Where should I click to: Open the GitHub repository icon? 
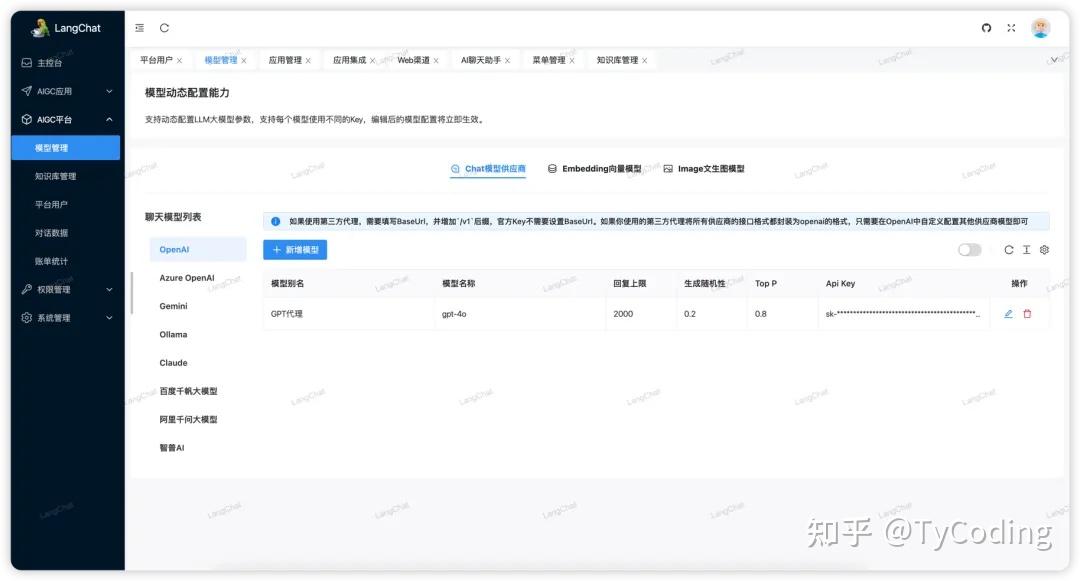coord(986,28)
